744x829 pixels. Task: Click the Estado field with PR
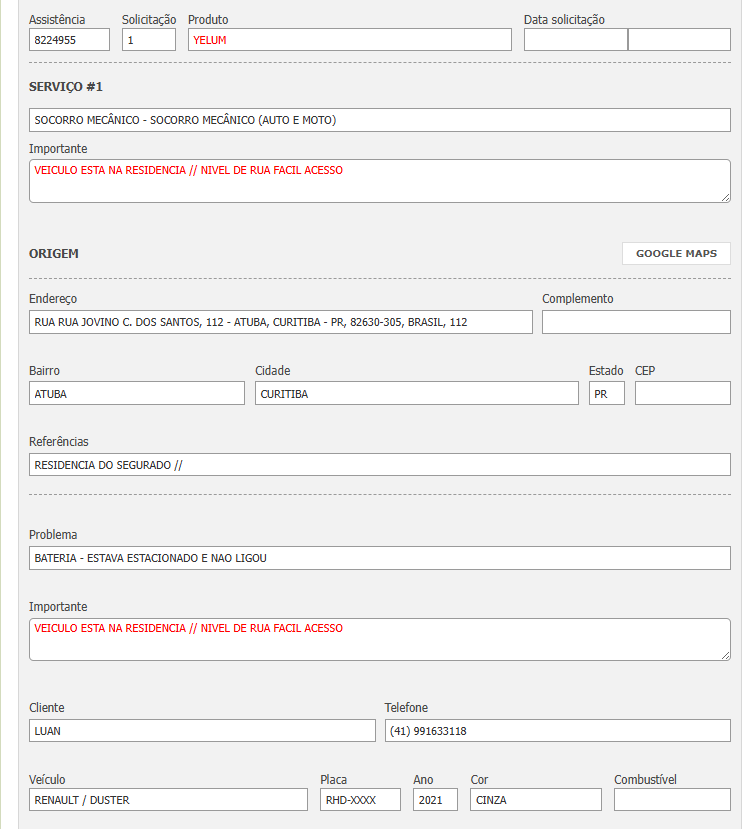606,394
